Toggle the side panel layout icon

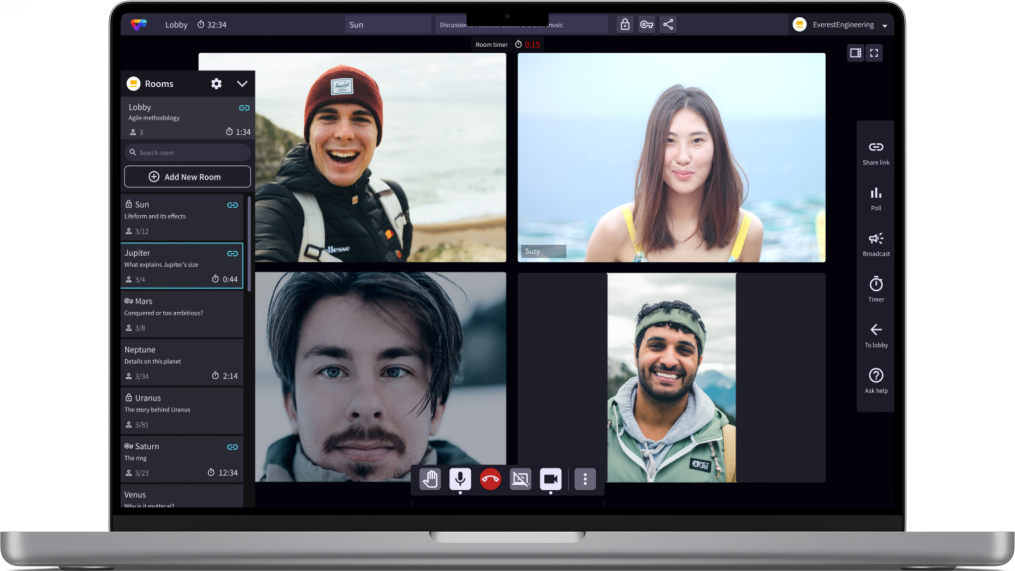(855, 53)
